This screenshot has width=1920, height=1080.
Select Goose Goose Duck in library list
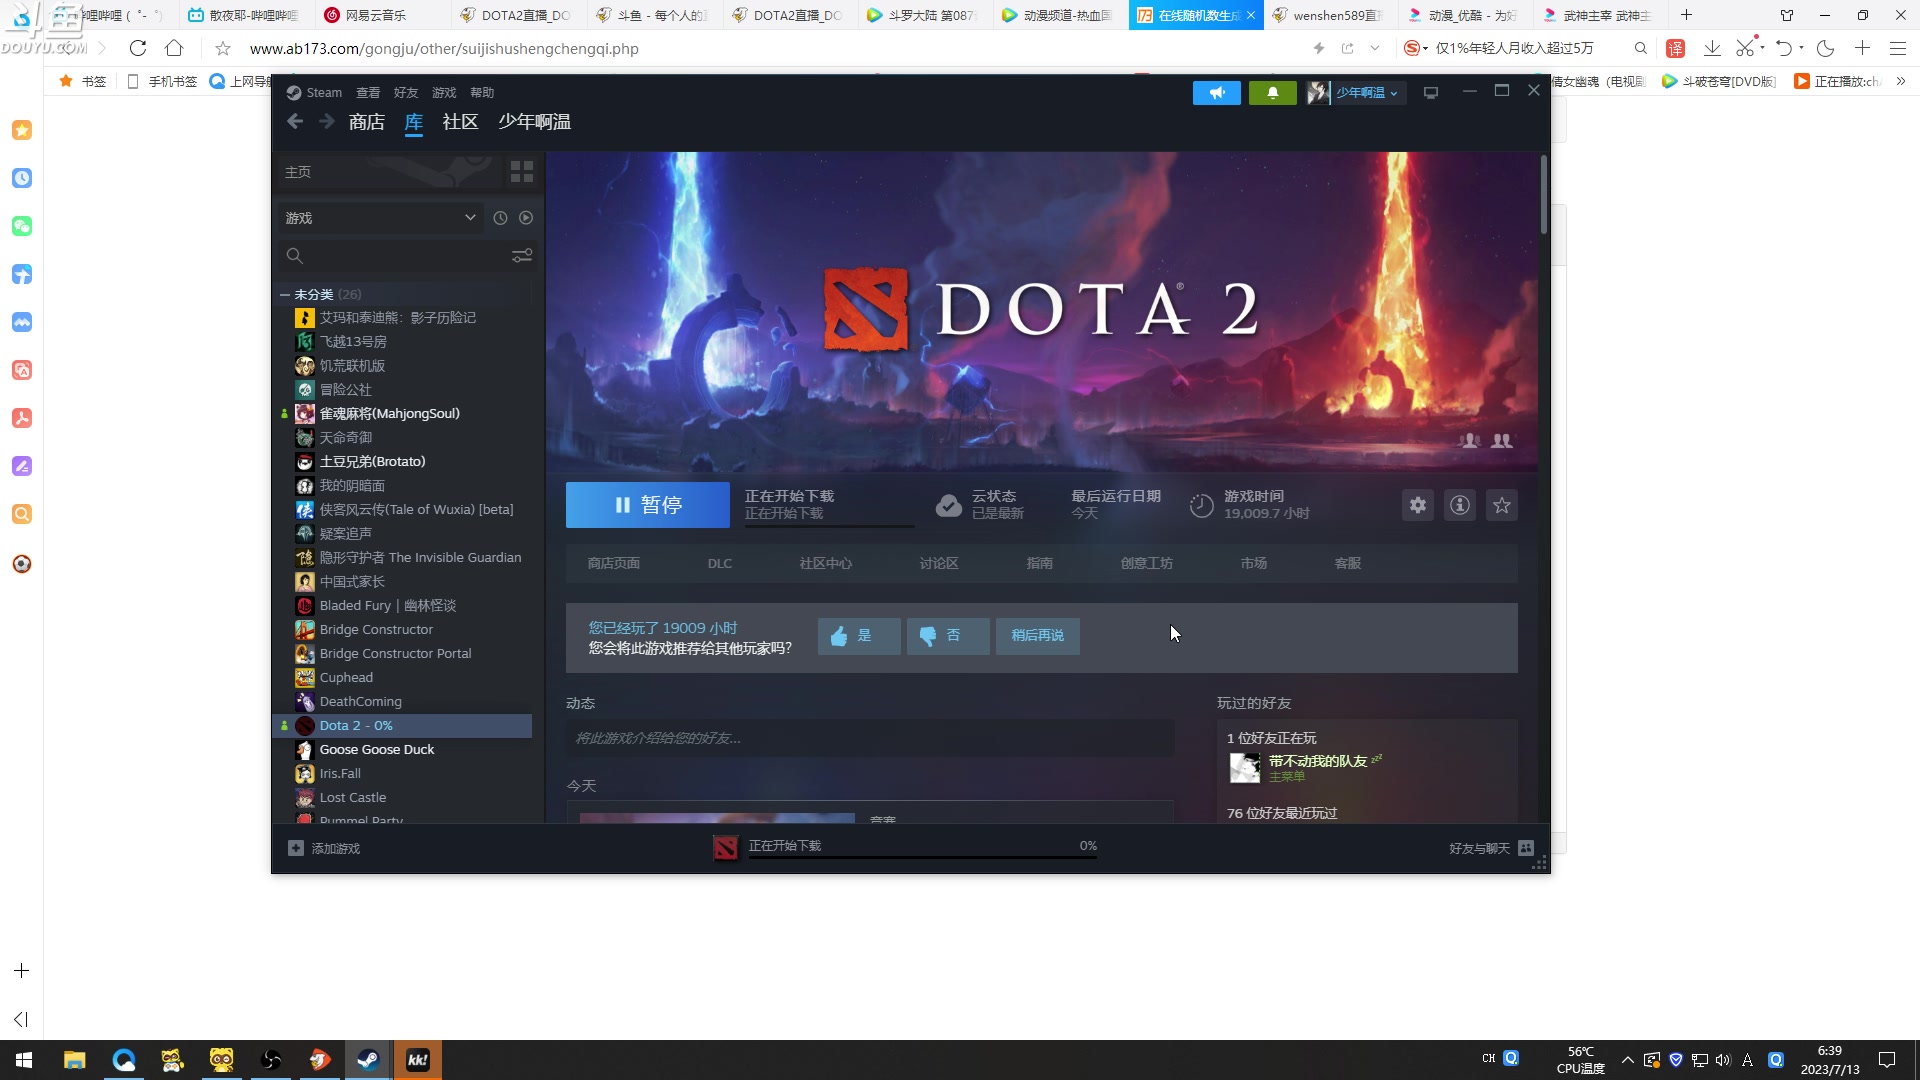[x=377, y=750]
